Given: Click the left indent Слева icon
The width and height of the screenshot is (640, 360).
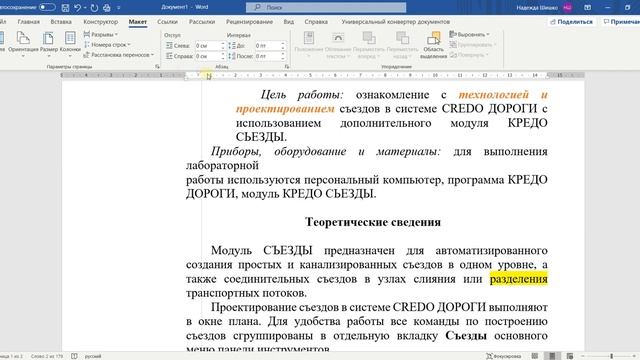Looking at the screenshot, I should (169, 46).
